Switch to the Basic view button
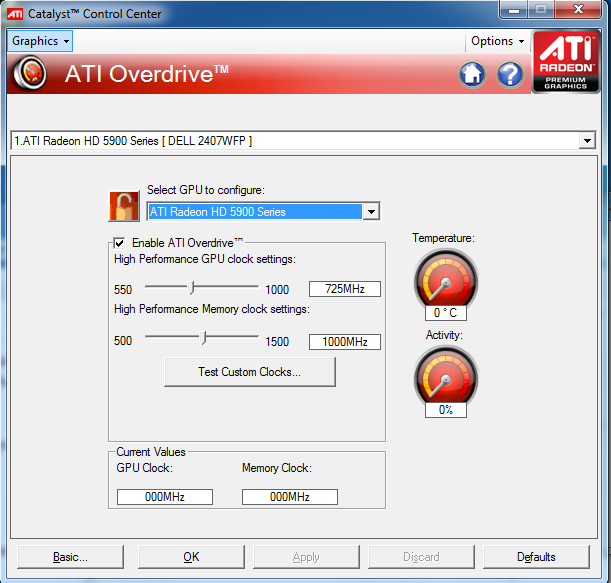The width and height of the screenshot is (611, 583). tap(71, 557)
